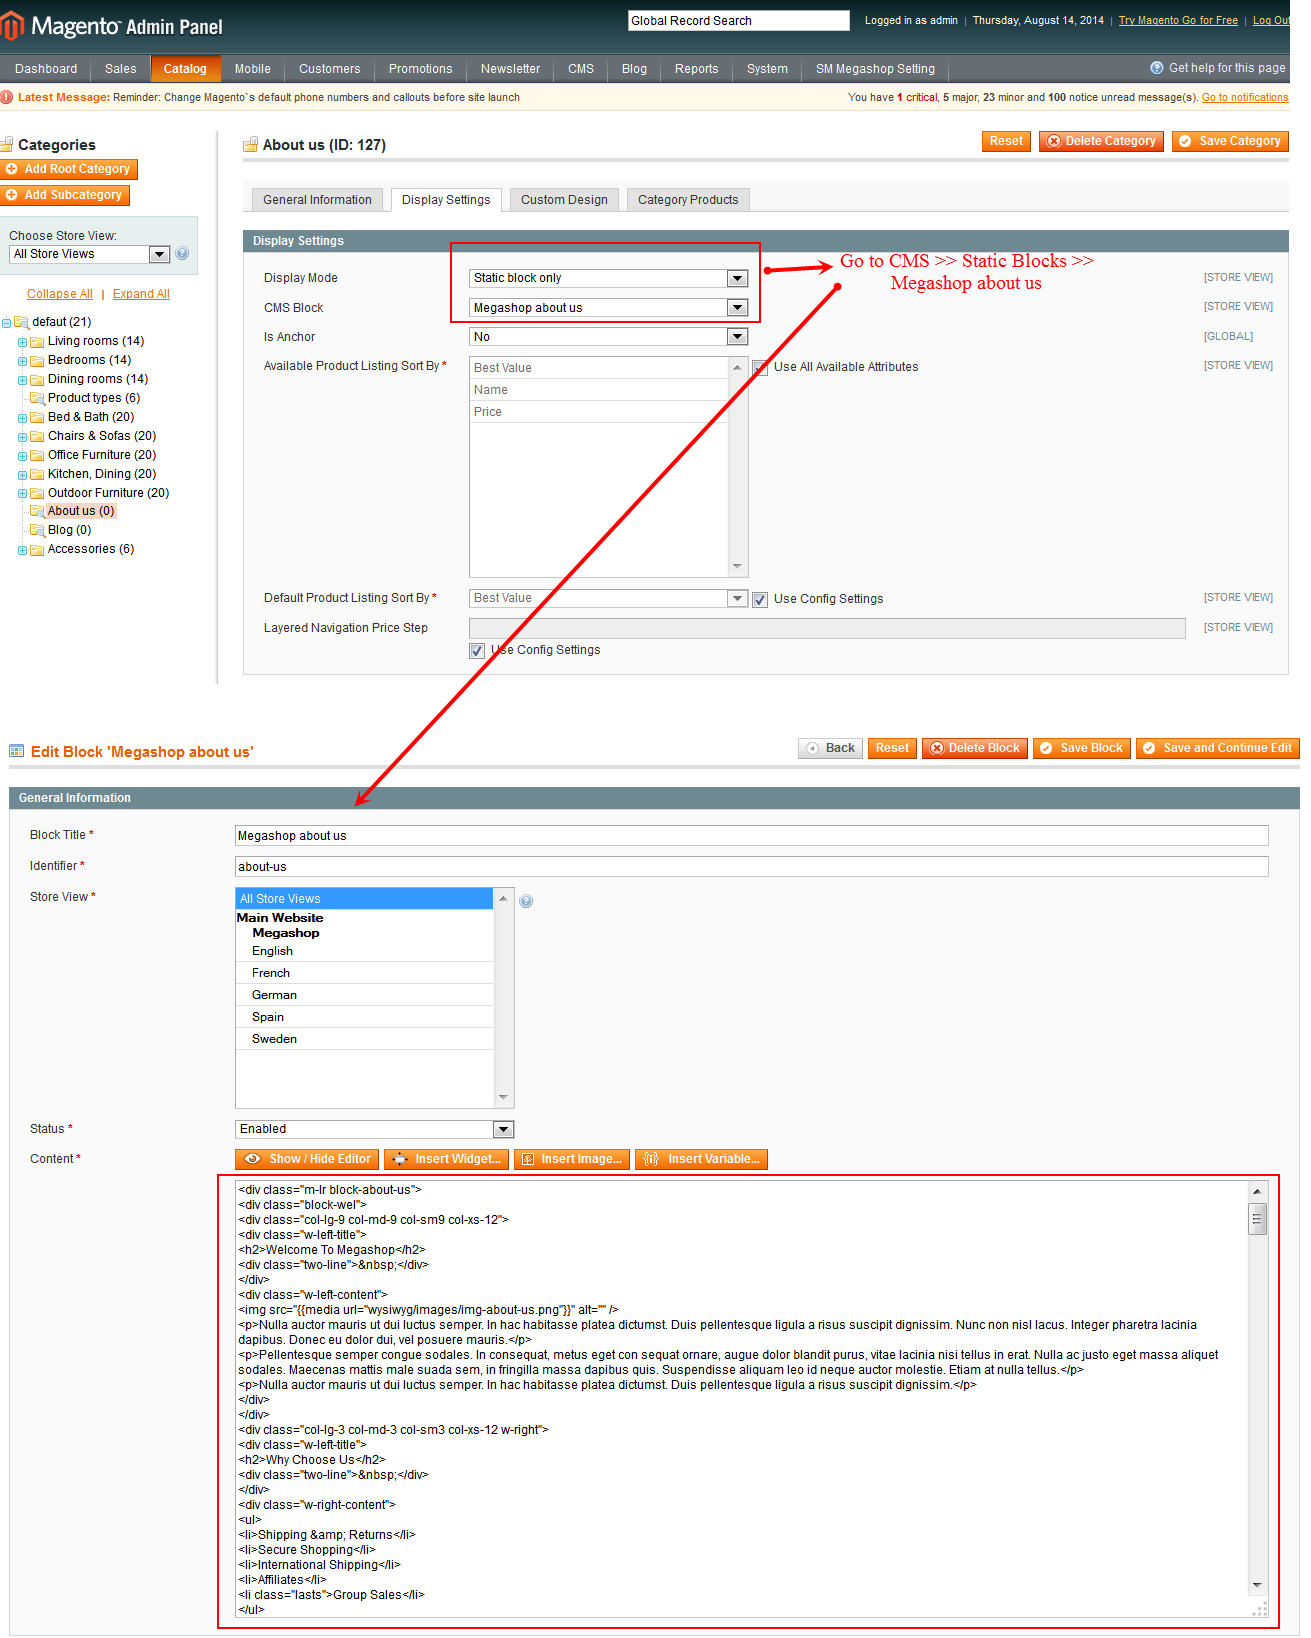Select Price in sort-by list
1311x1638 pixels.
pos(598,412)
